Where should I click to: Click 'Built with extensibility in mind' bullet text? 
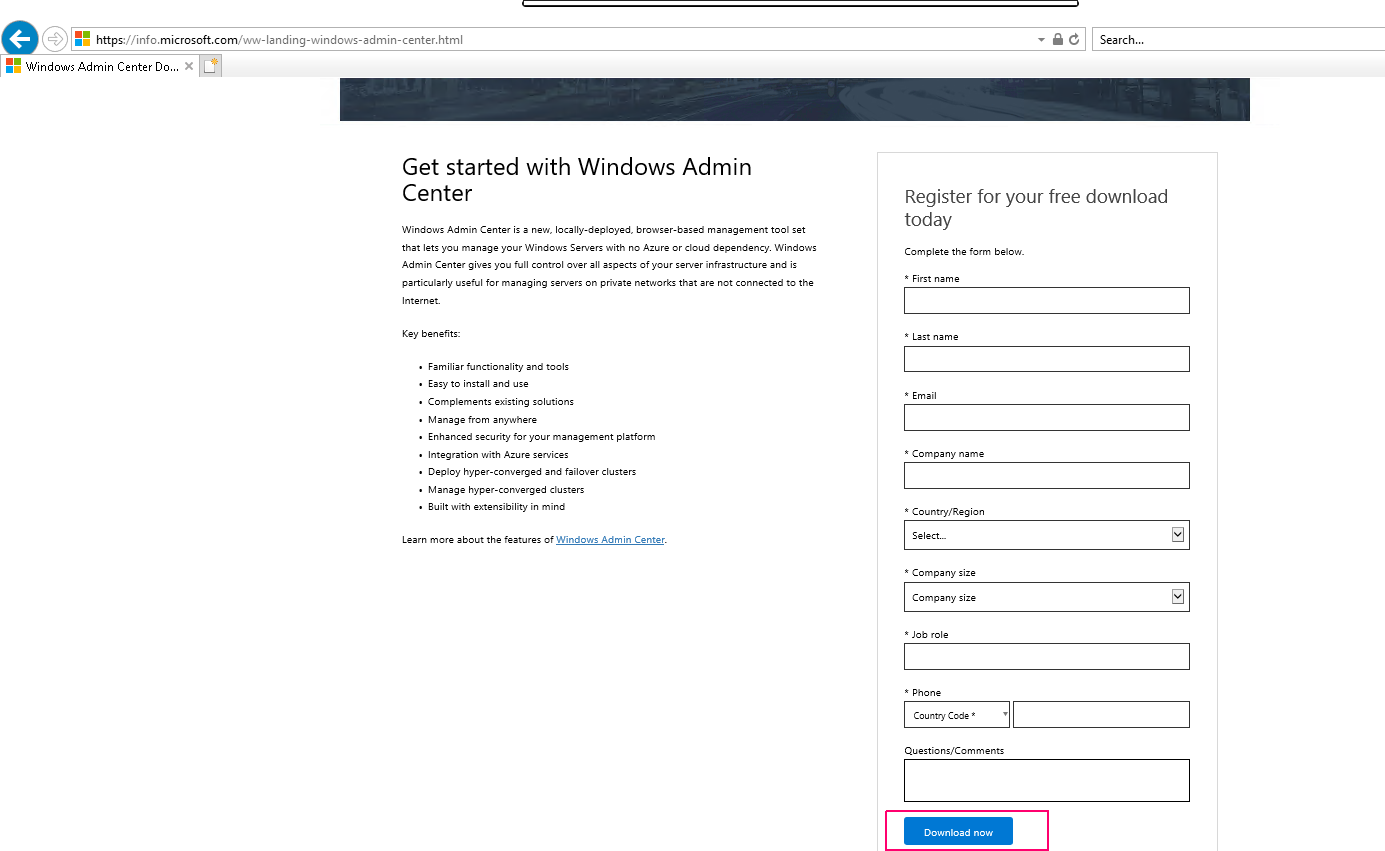coord(497,507)
